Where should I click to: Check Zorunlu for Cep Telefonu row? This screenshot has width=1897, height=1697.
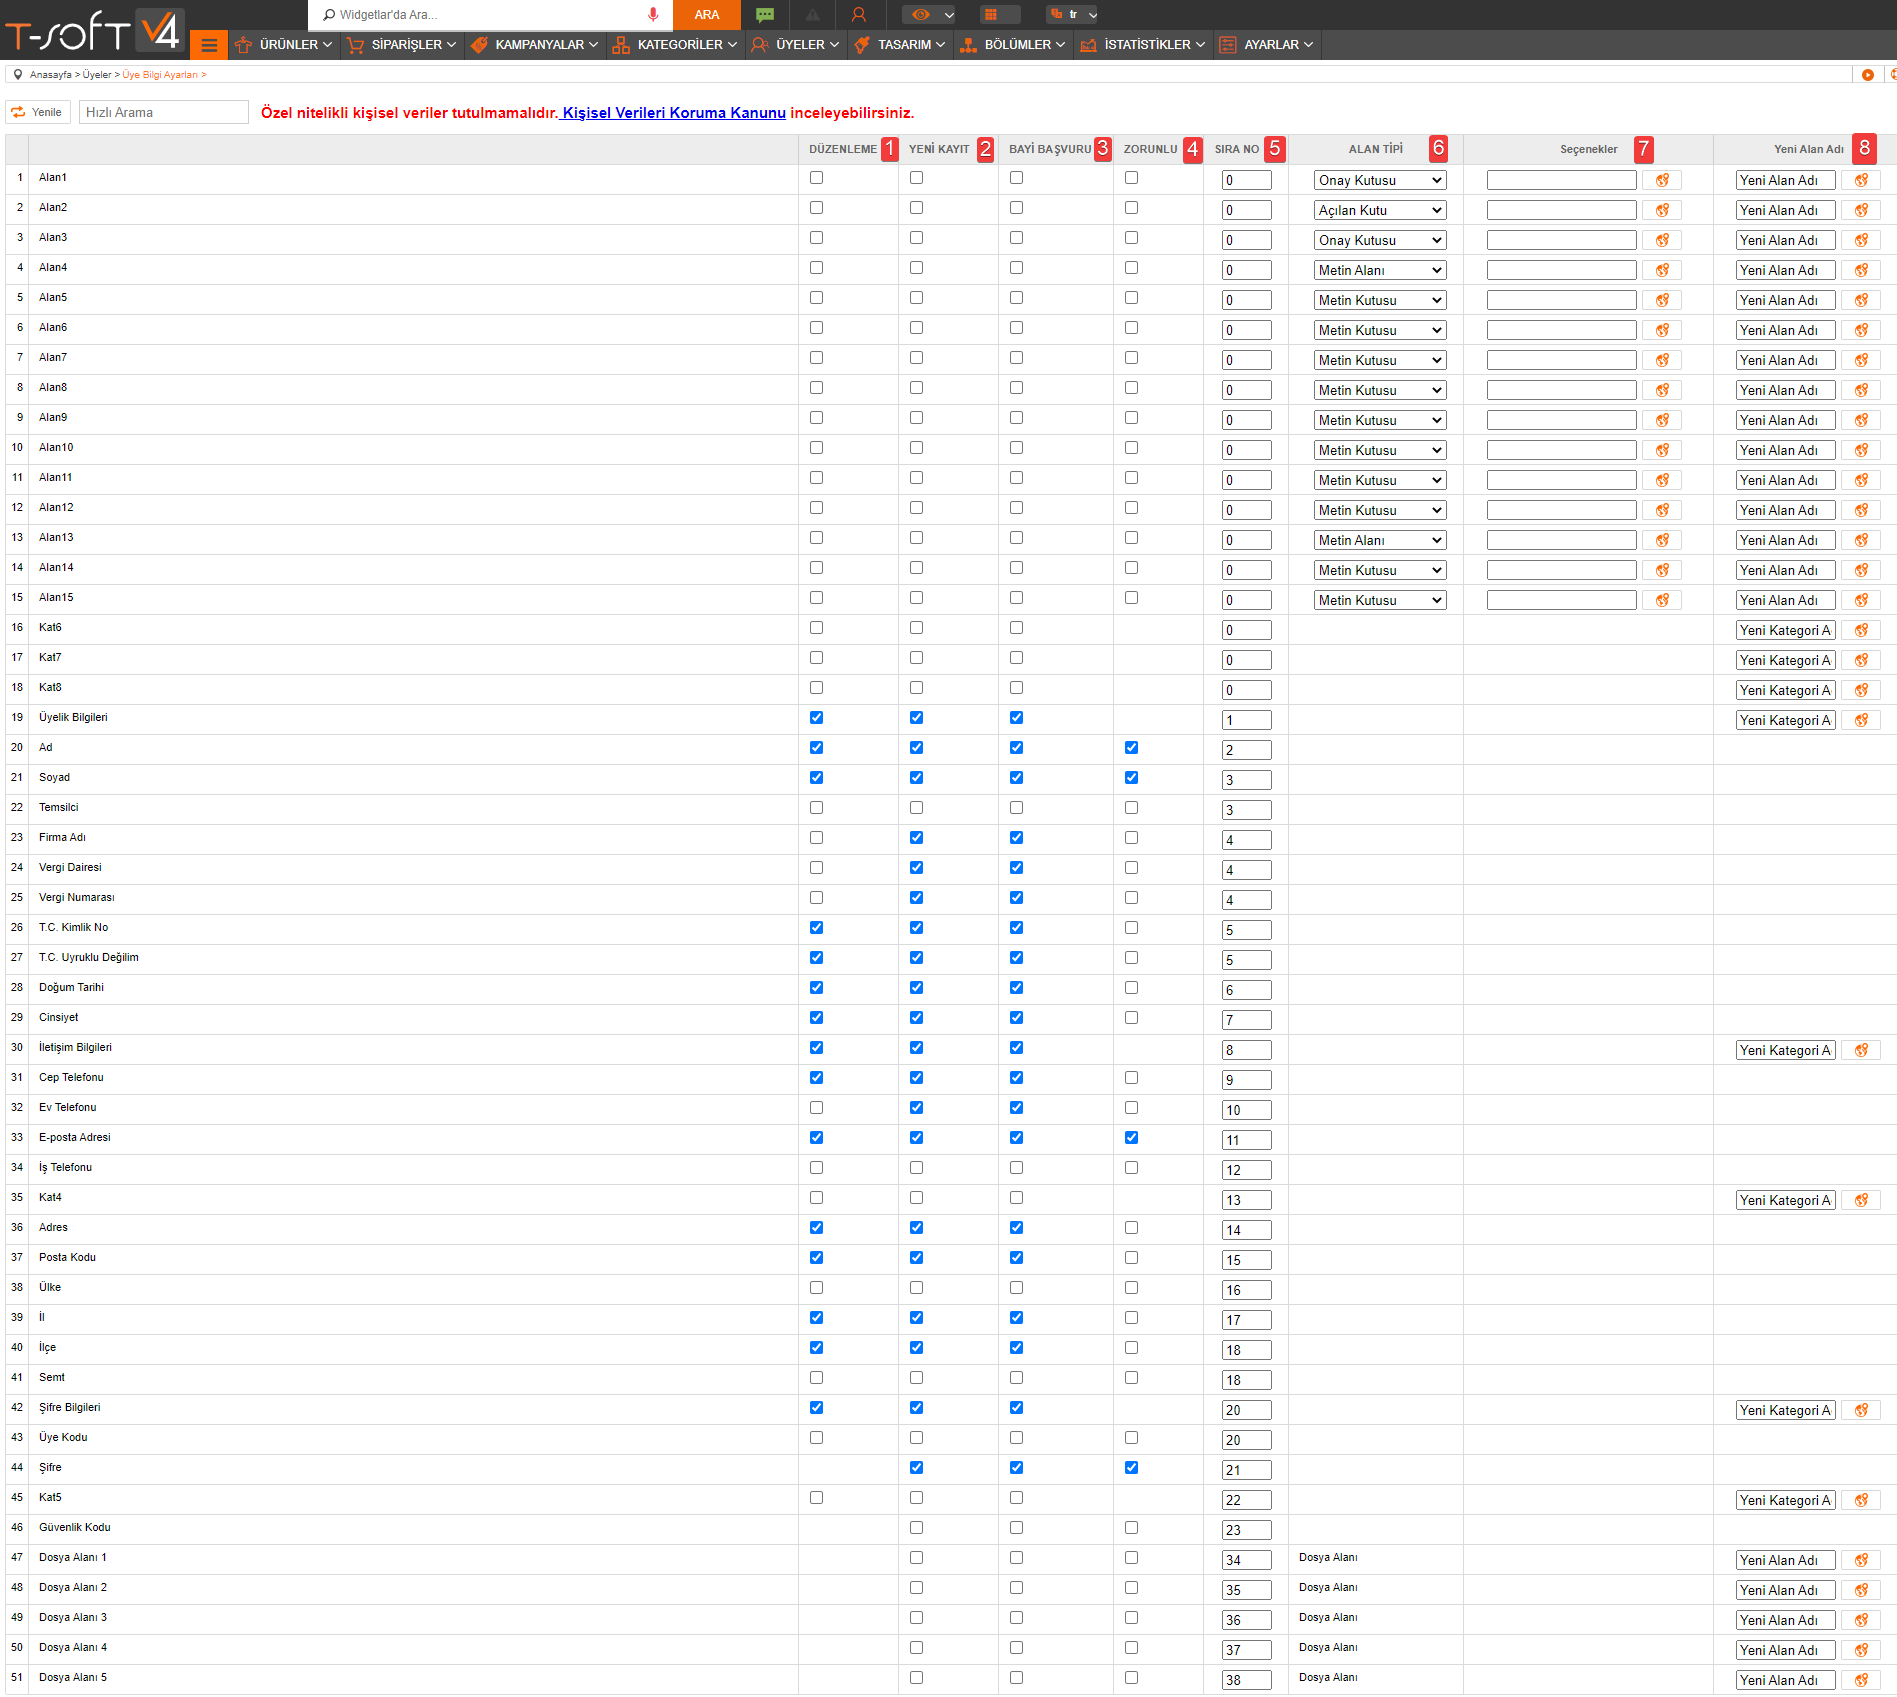(1131, 1077)
